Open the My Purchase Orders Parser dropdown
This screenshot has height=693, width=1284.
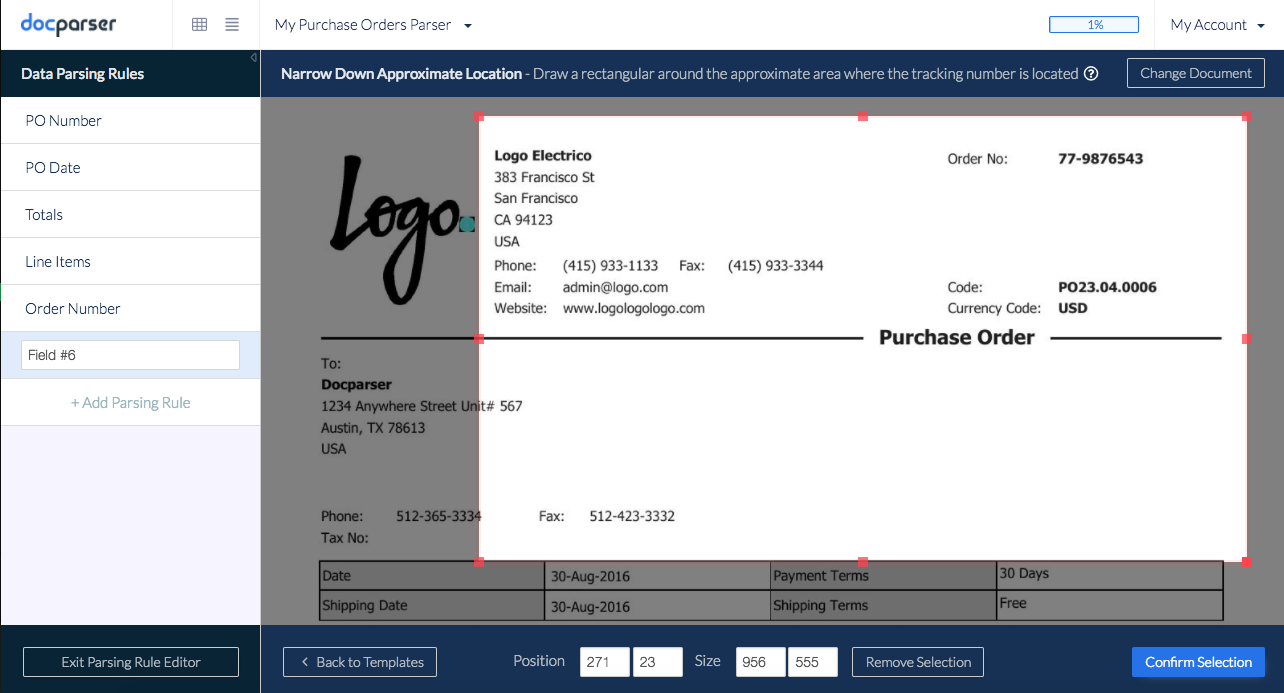[x=373, y=24]
